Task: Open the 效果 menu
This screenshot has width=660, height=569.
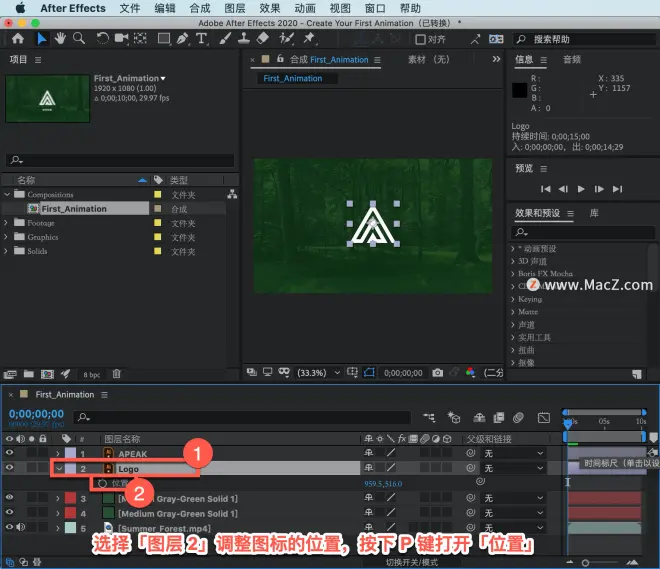Action: pos(270,8)
